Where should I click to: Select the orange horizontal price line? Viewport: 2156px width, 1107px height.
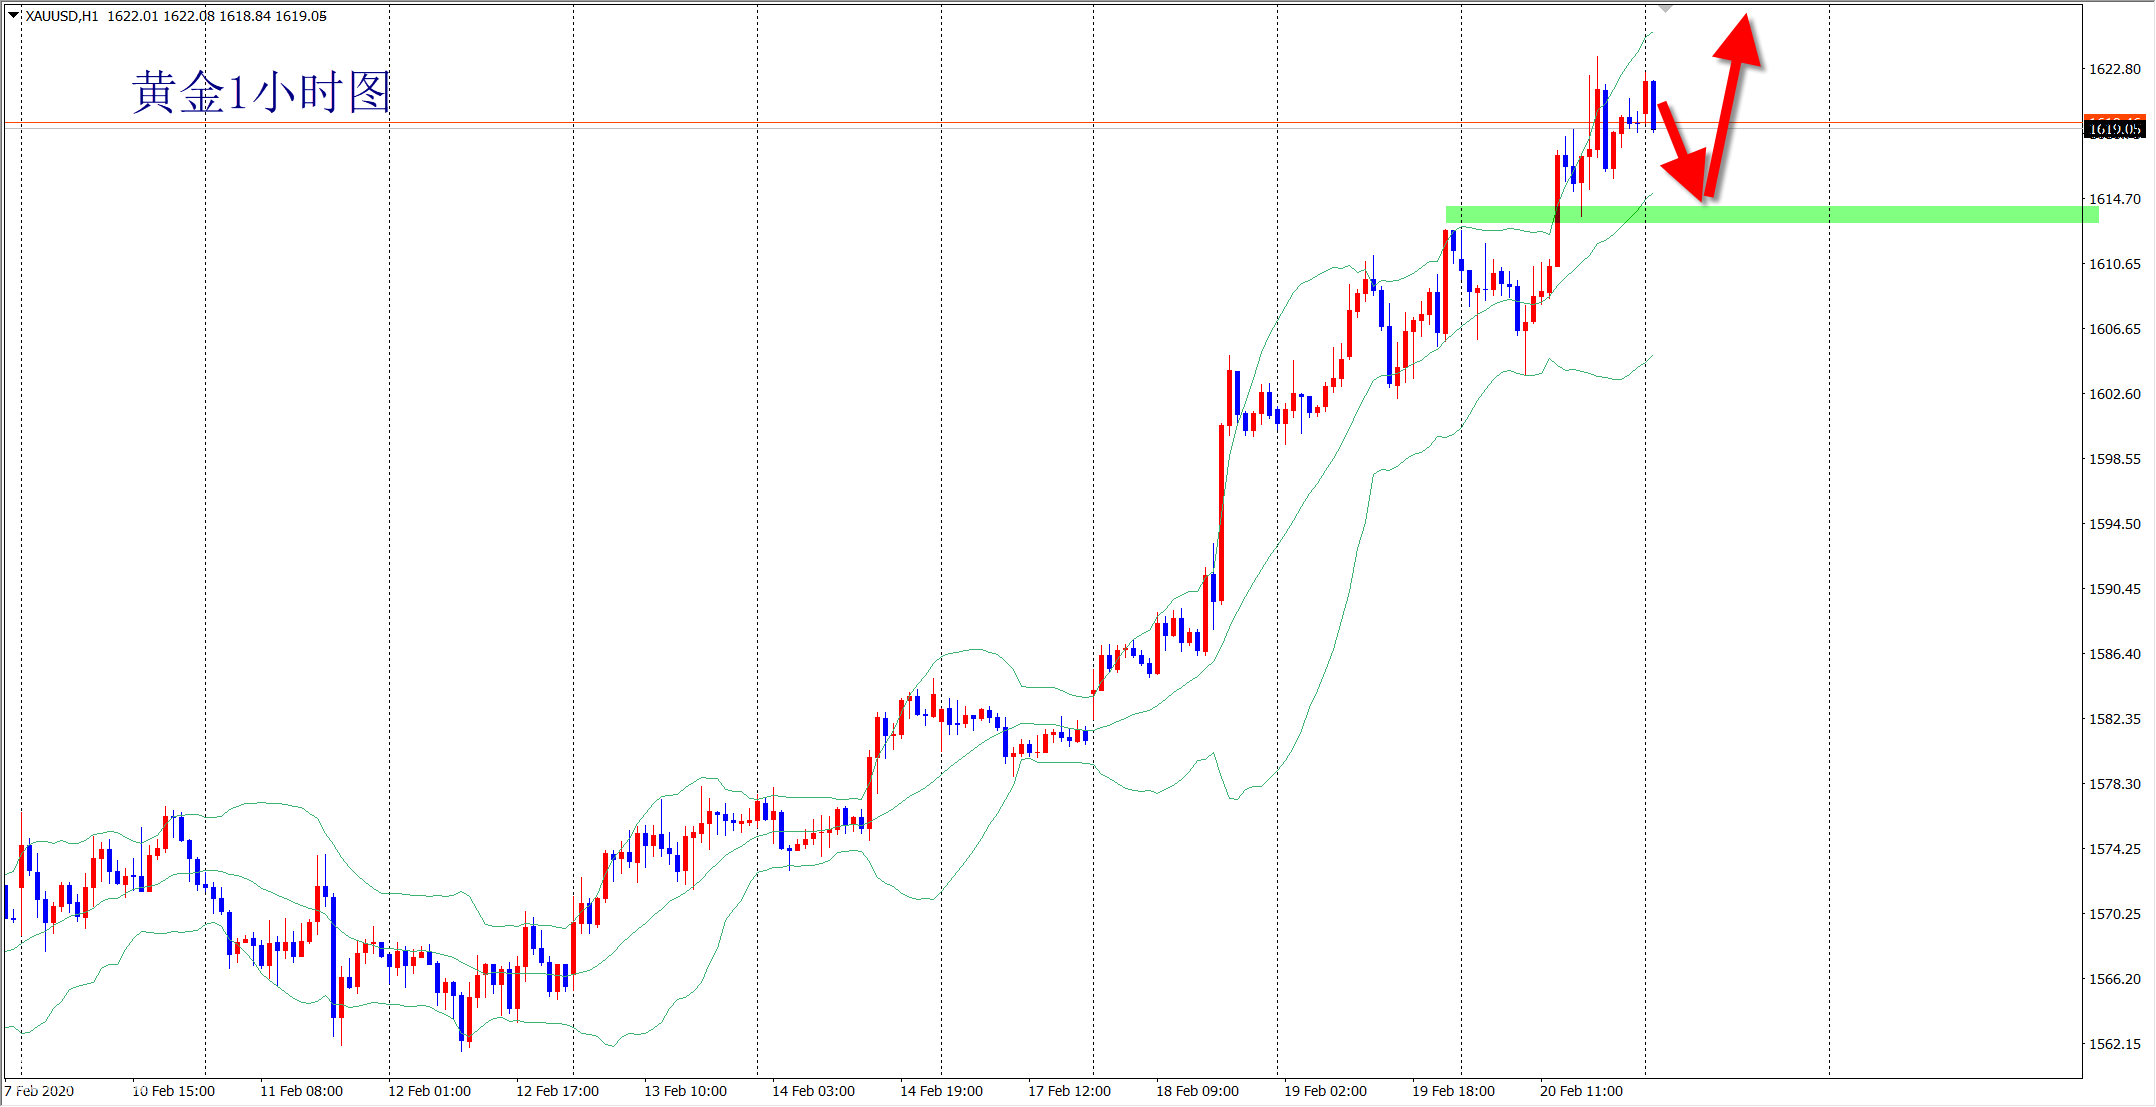click(x=800, y=123)
